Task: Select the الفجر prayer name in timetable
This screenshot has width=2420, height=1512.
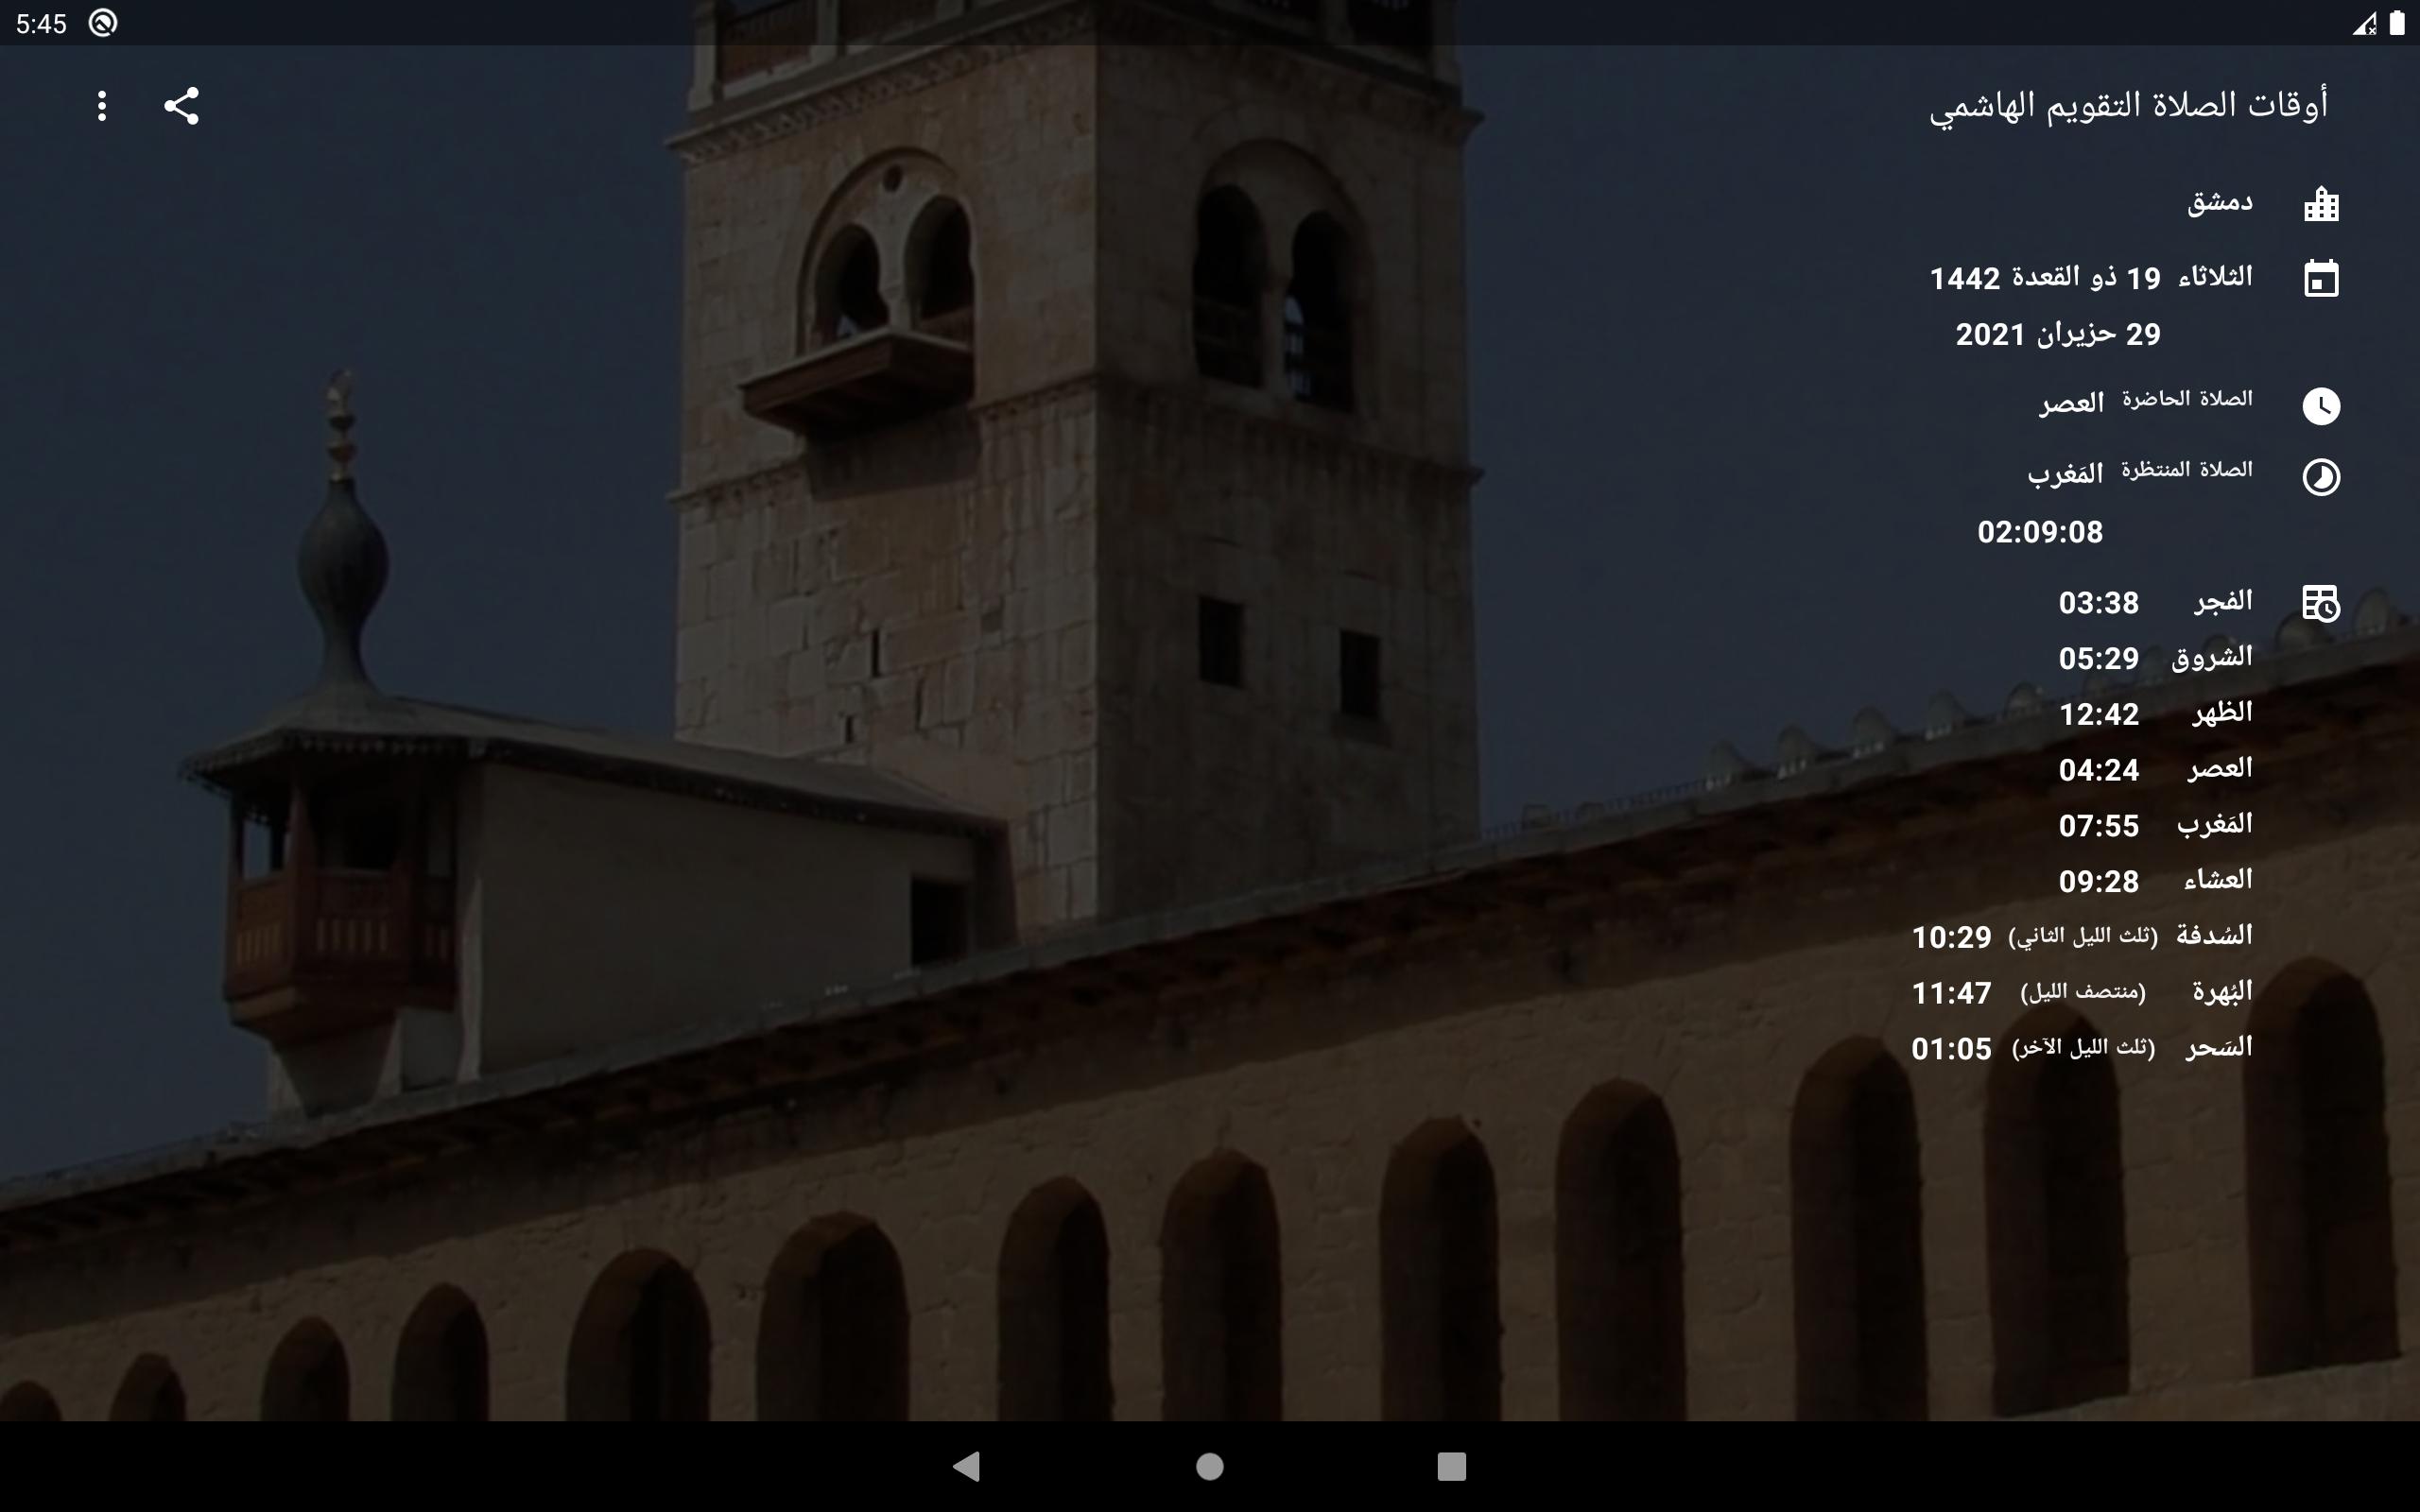Action: pos(2223,600)
